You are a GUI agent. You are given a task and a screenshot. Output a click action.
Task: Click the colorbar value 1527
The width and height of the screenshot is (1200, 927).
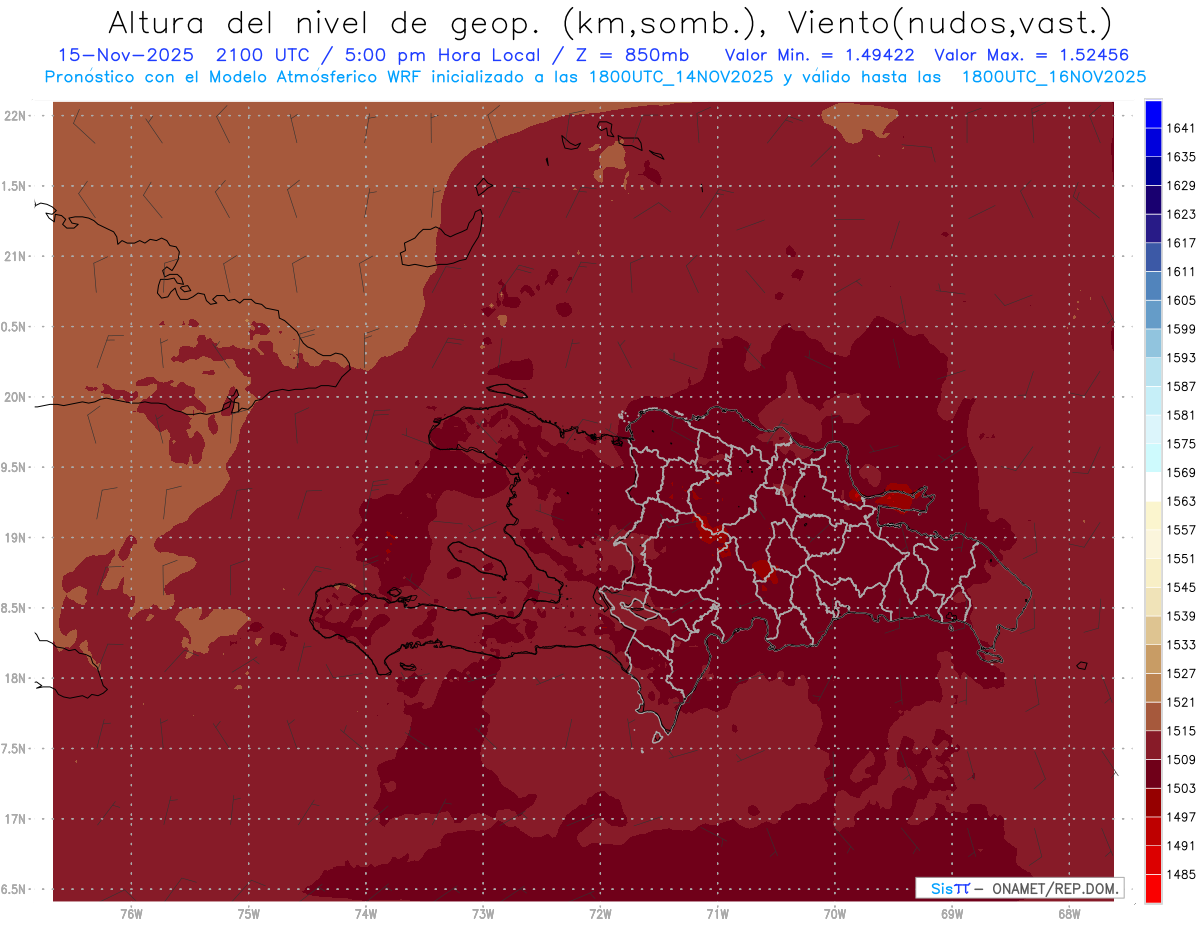tap(1181, 674)
